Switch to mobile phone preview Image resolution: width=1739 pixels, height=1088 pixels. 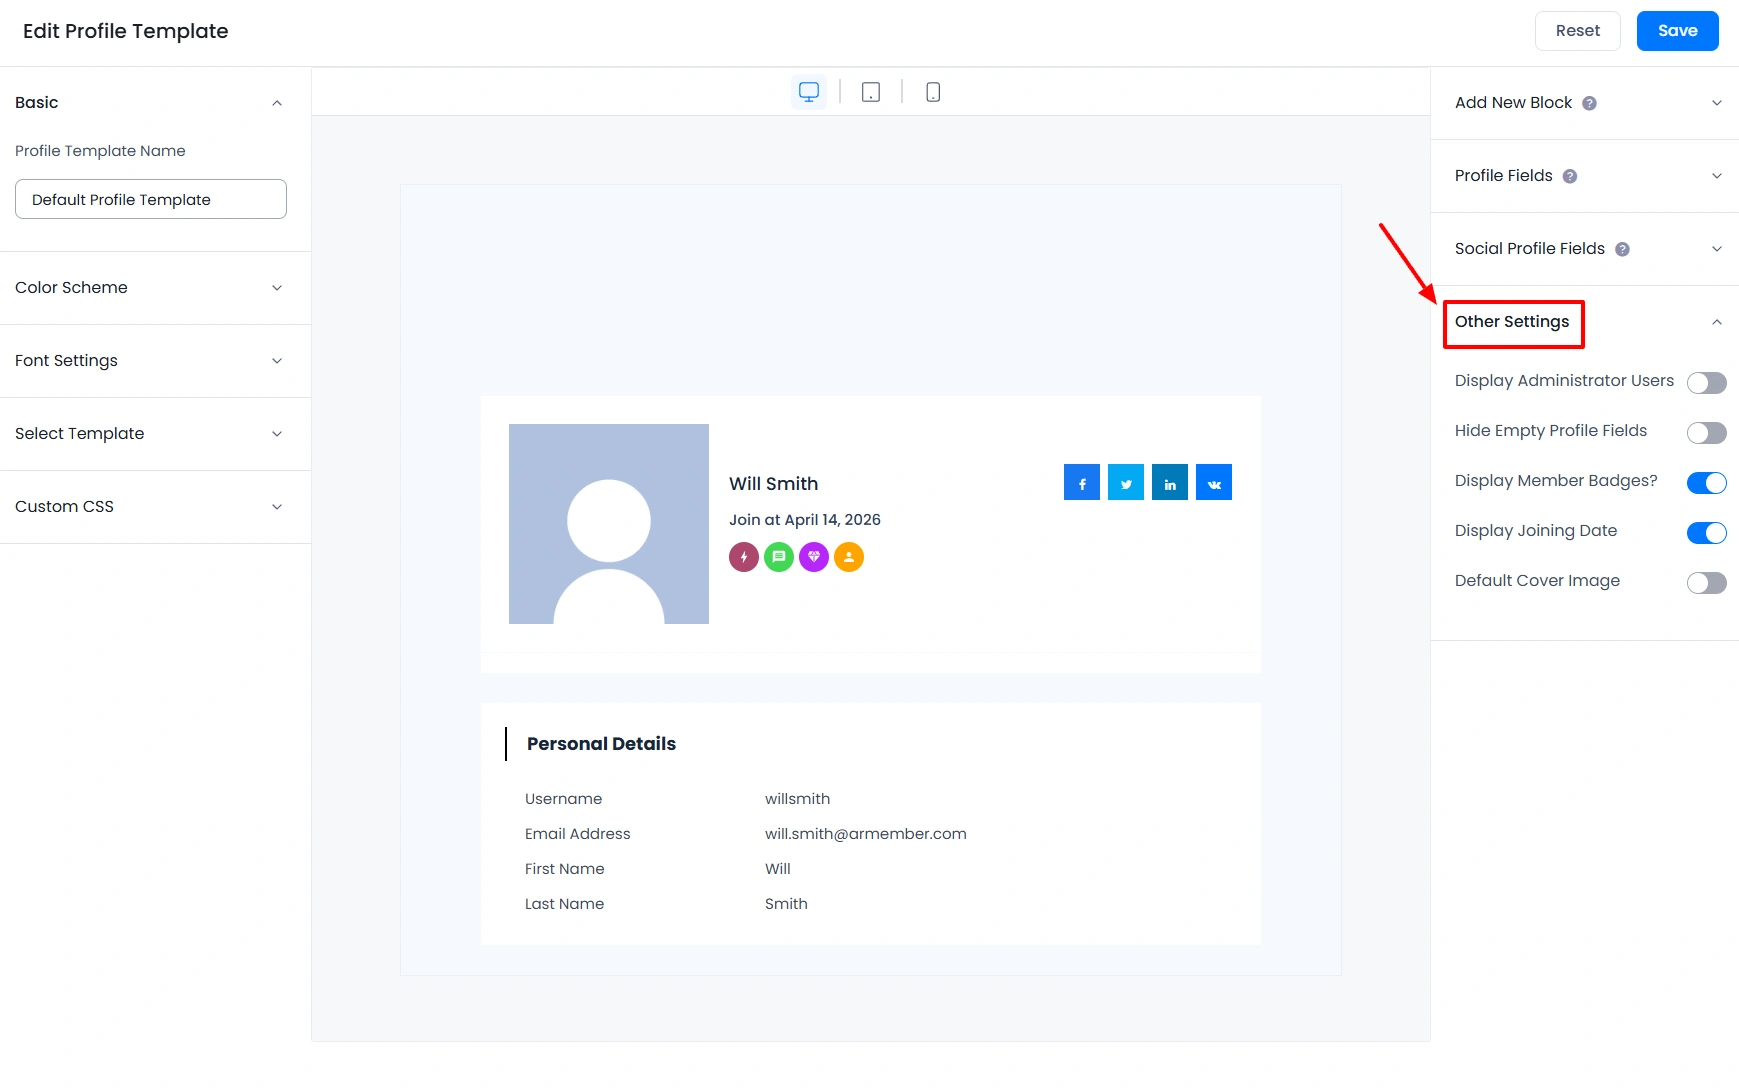coord(932,91)
